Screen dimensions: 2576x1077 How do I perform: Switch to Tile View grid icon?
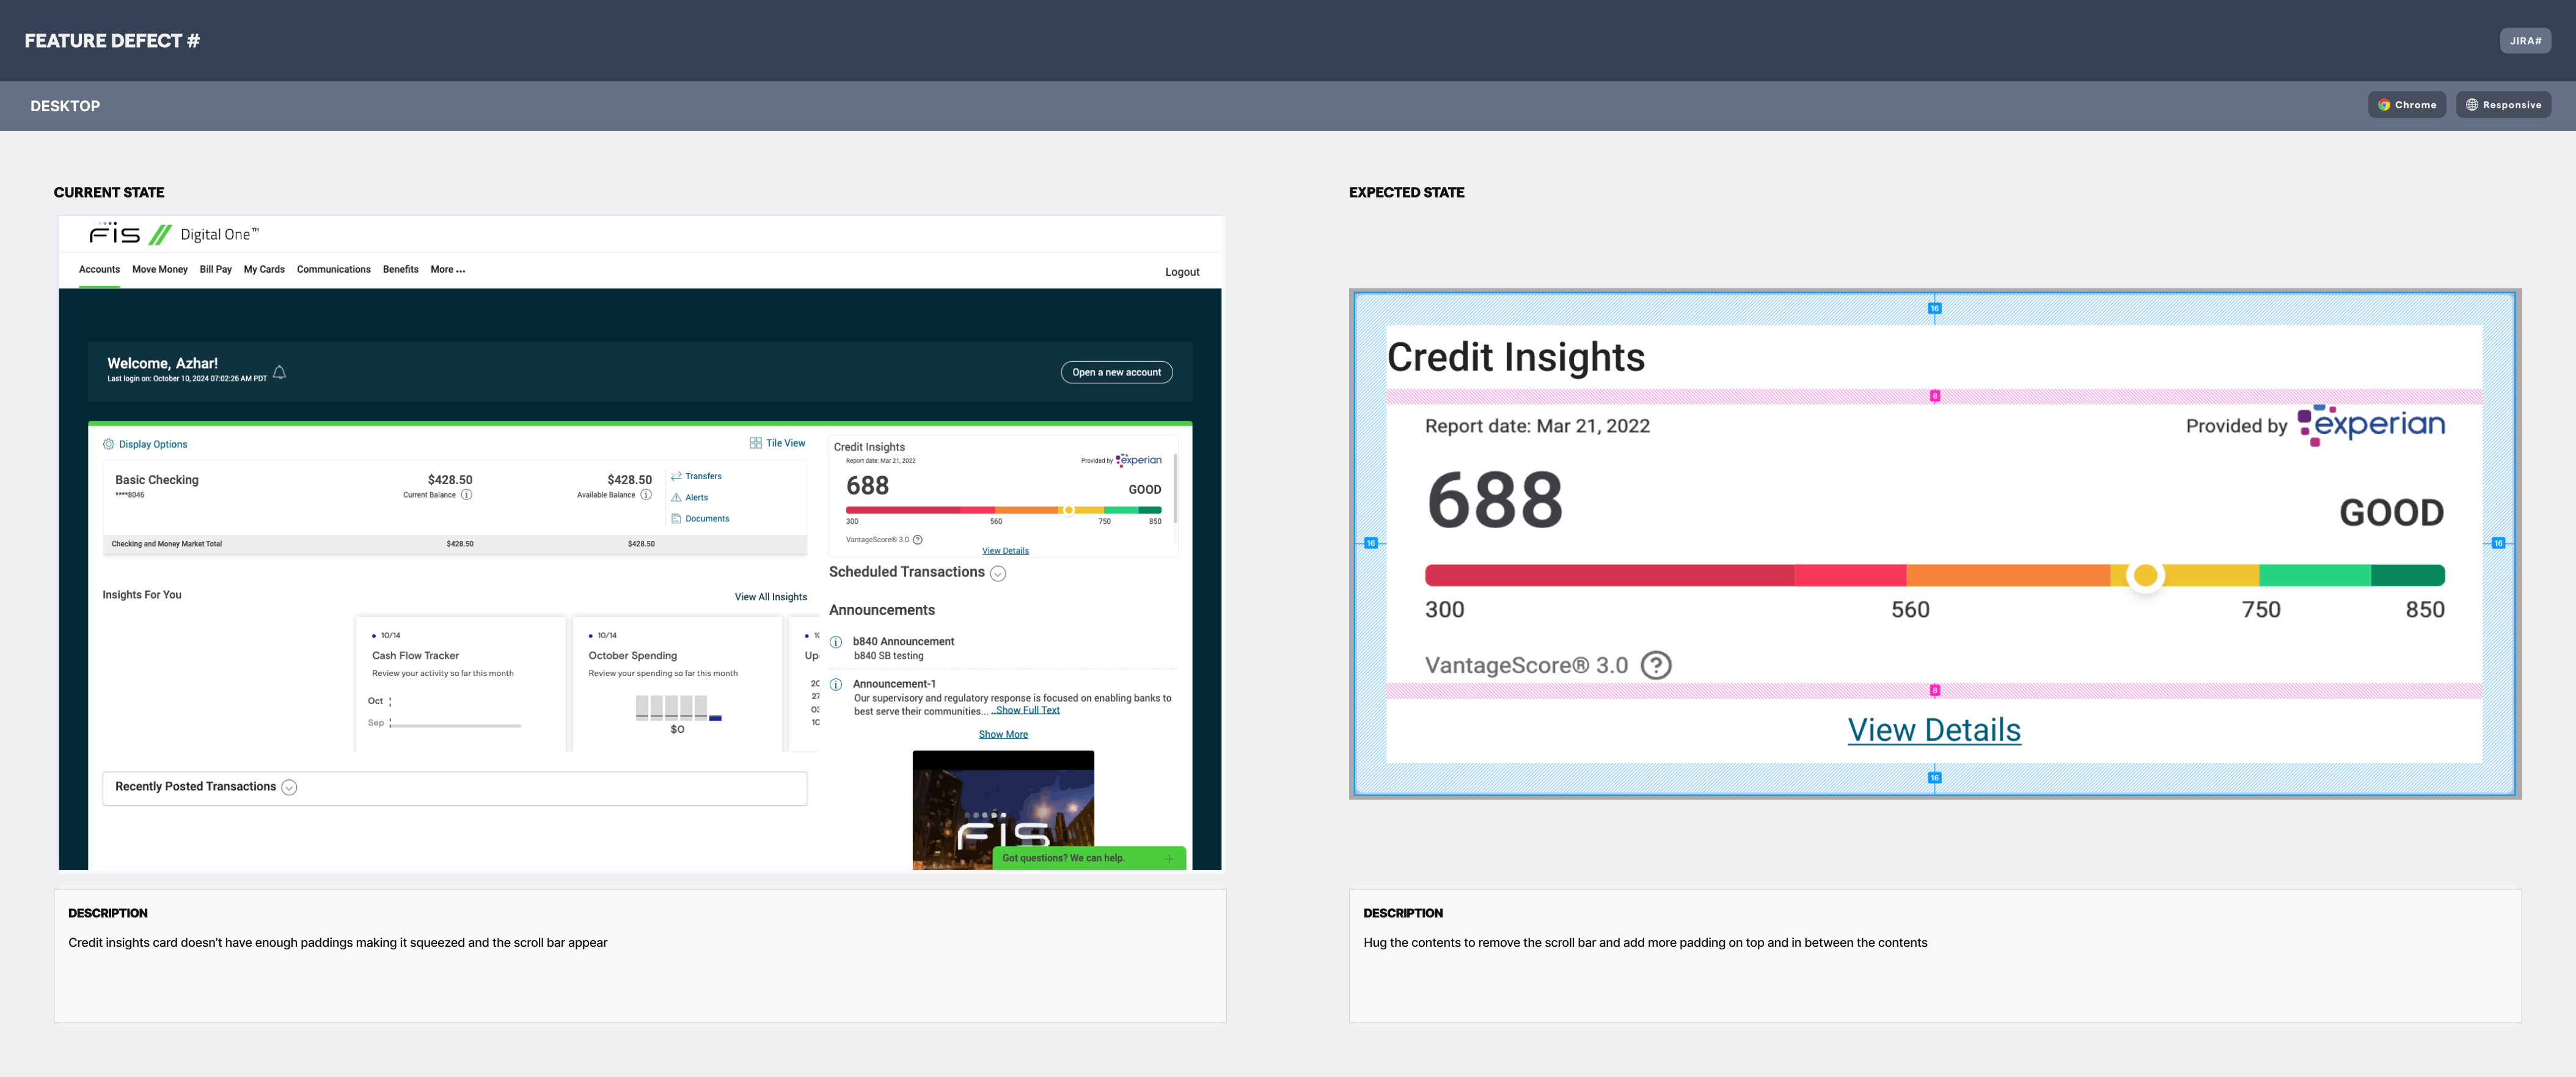(x=755, y=443)
